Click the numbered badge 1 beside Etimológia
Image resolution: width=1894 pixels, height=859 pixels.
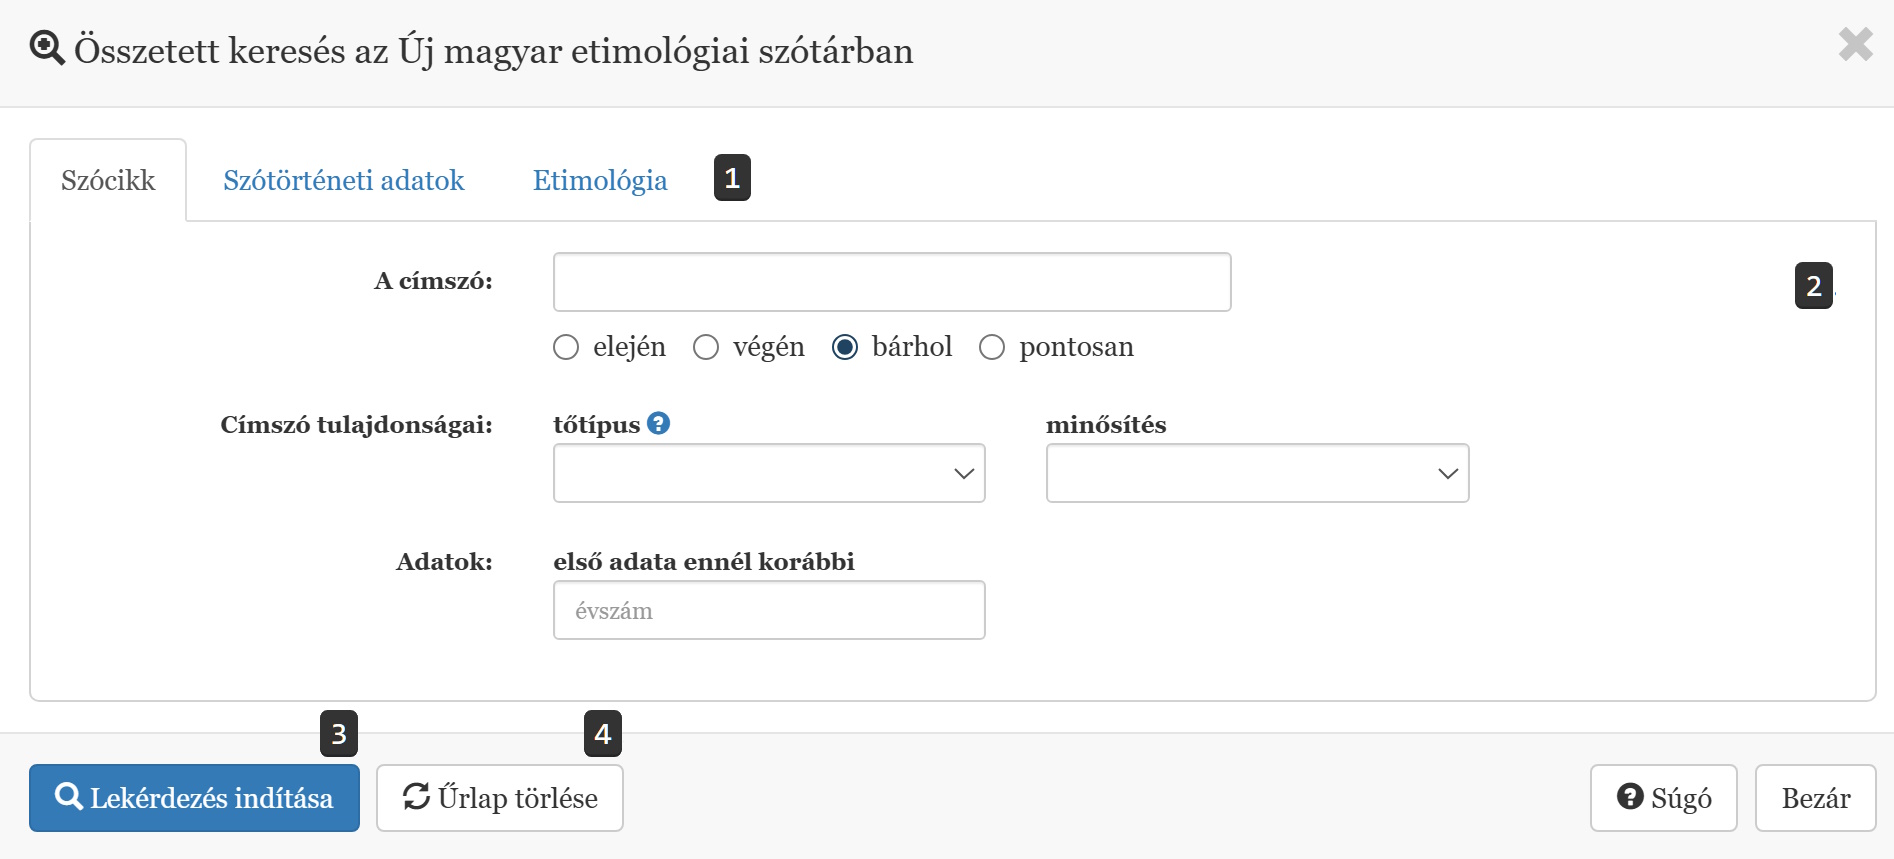[732, 178]
